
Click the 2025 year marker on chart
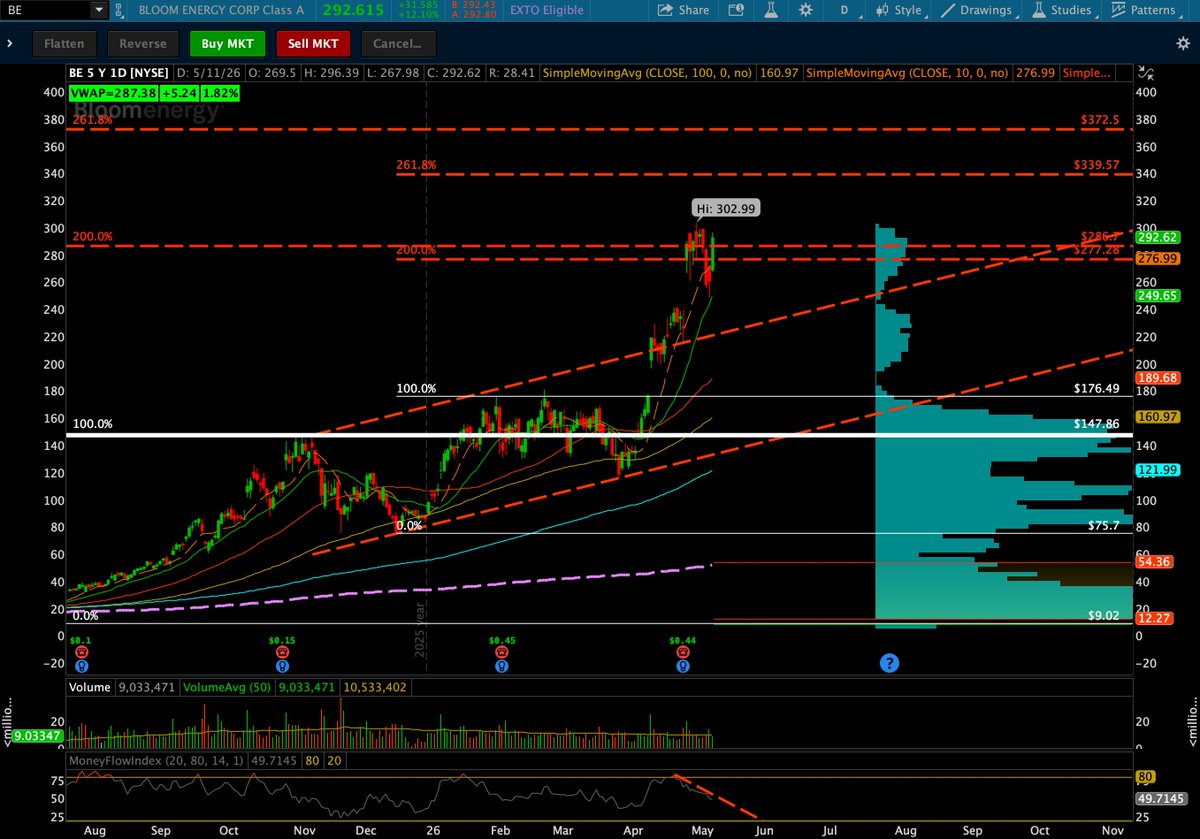421,628
